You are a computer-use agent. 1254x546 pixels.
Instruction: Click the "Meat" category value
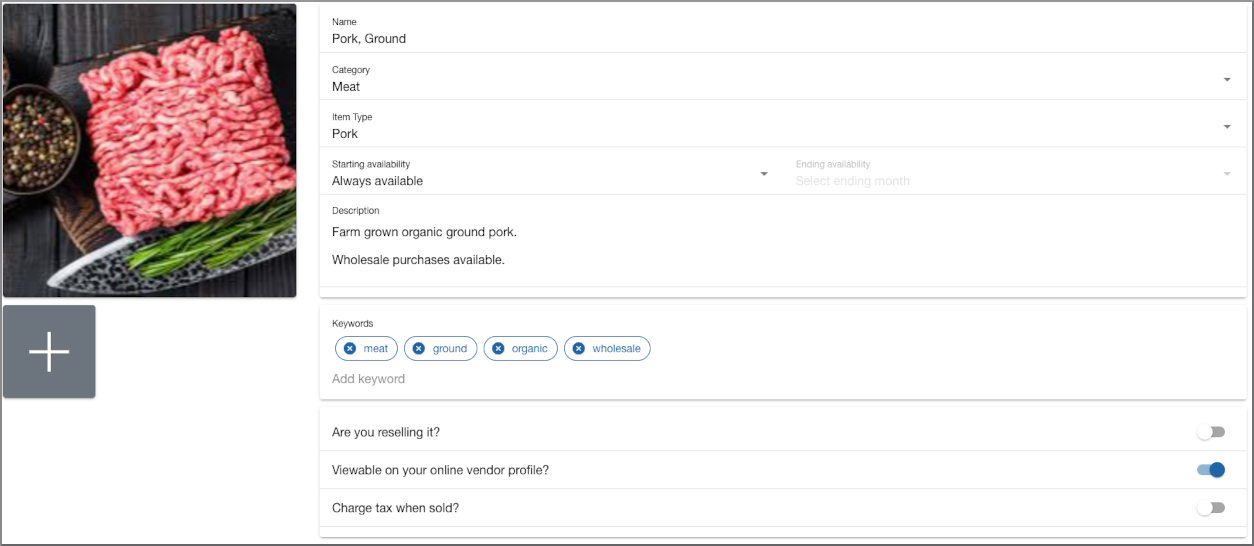point(346,87)
